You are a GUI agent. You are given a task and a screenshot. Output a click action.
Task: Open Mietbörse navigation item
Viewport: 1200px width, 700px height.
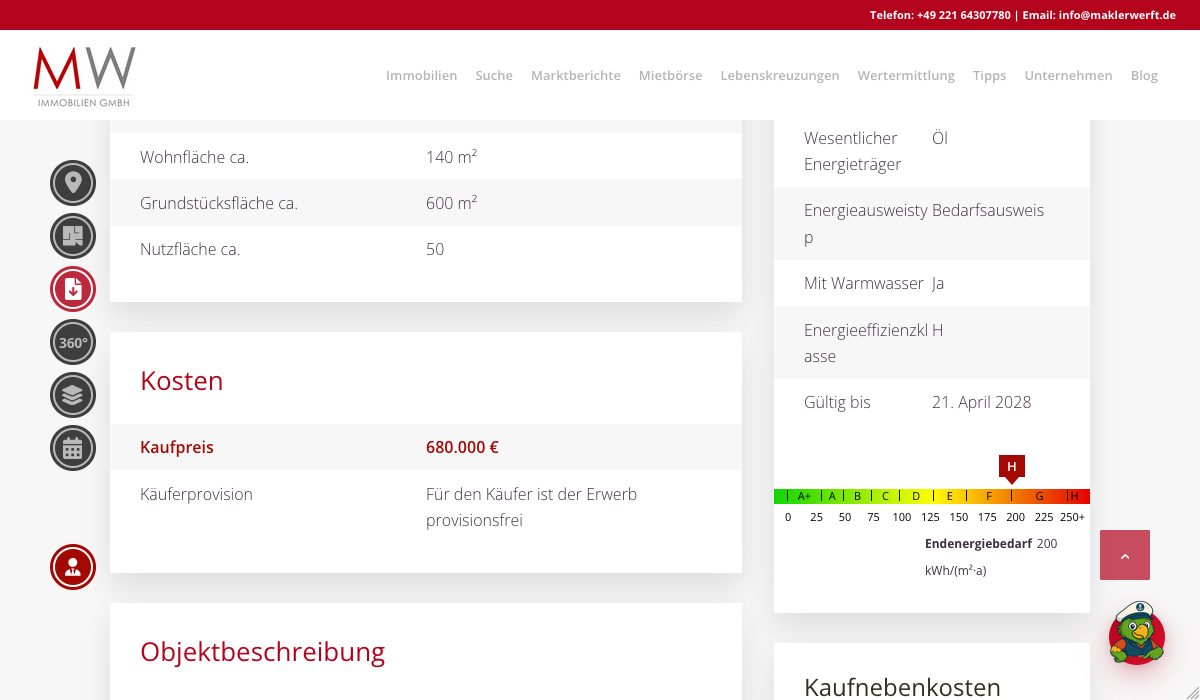tap(670, 75)
